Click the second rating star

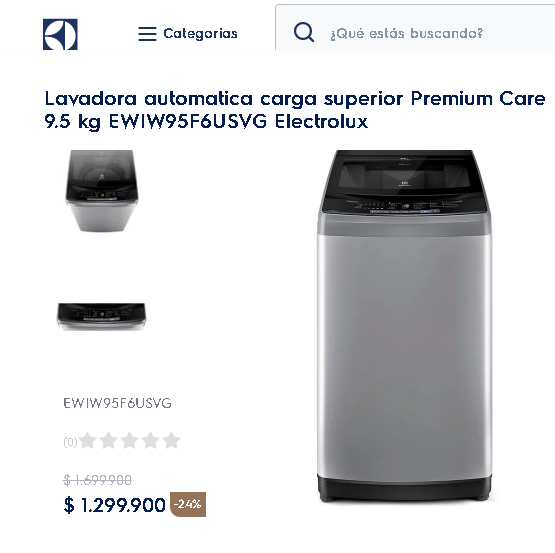(x=108, y=440)
